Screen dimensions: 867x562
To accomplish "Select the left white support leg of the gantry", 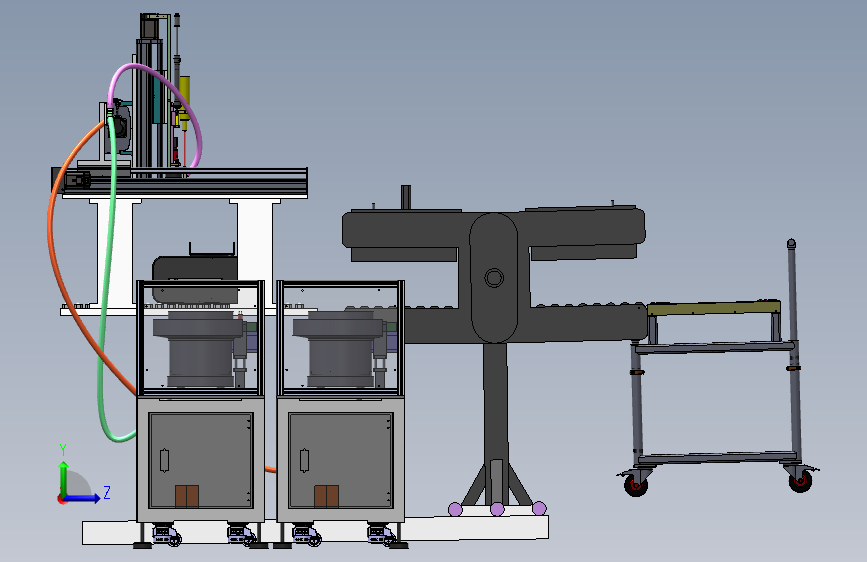I will coord(115,254).
